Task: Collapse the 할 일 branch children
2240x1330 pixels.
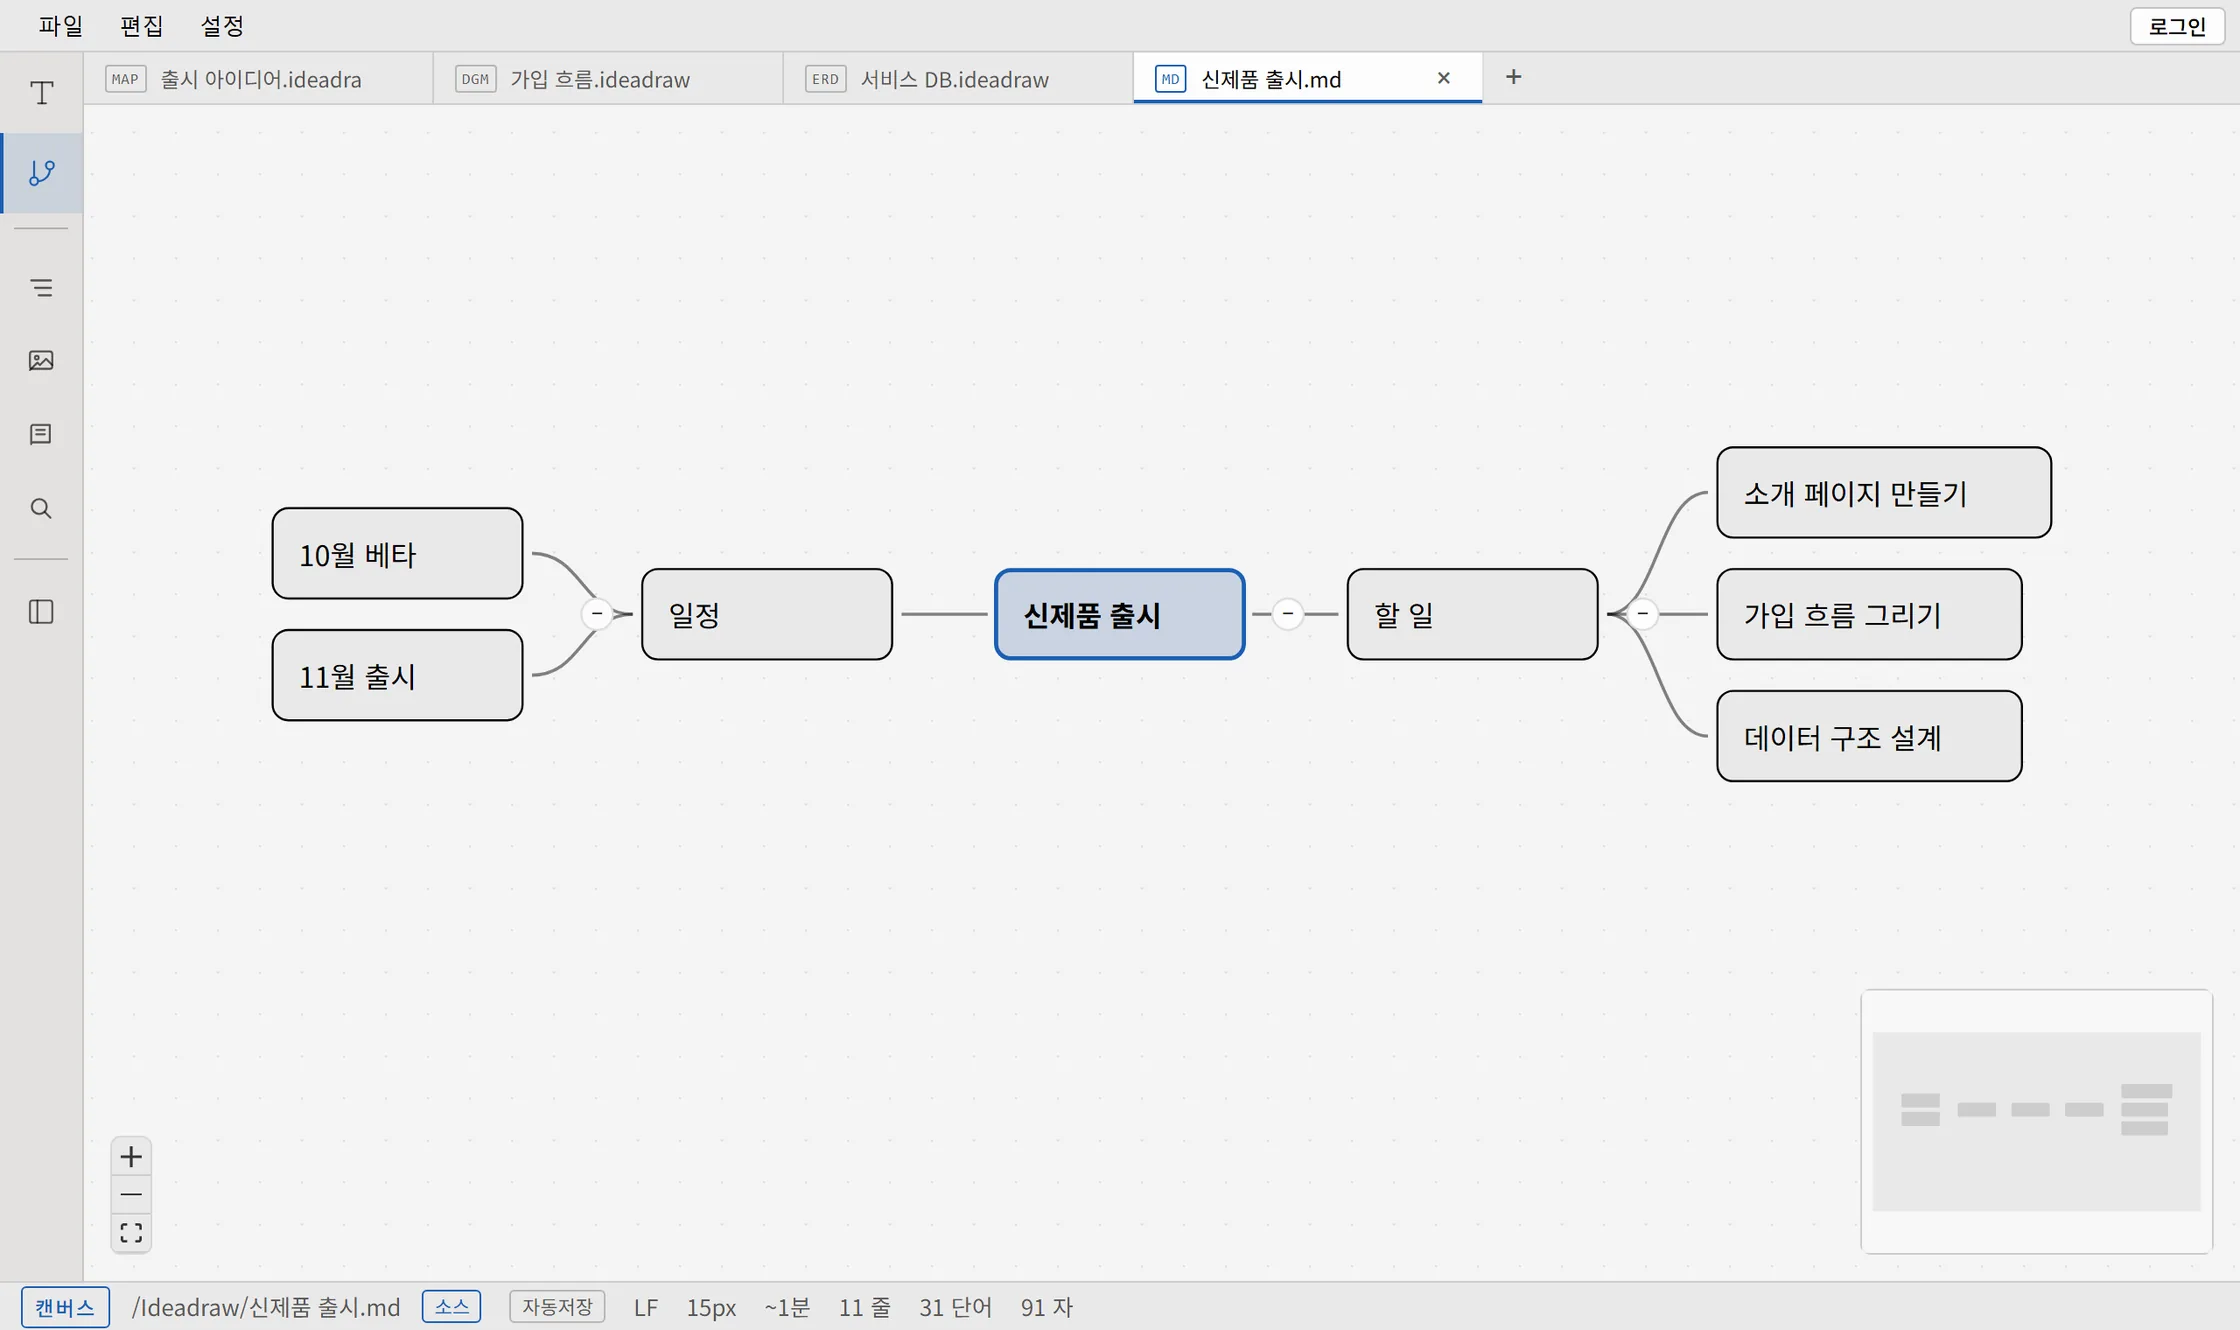Action: click(x=1642, y=613)
